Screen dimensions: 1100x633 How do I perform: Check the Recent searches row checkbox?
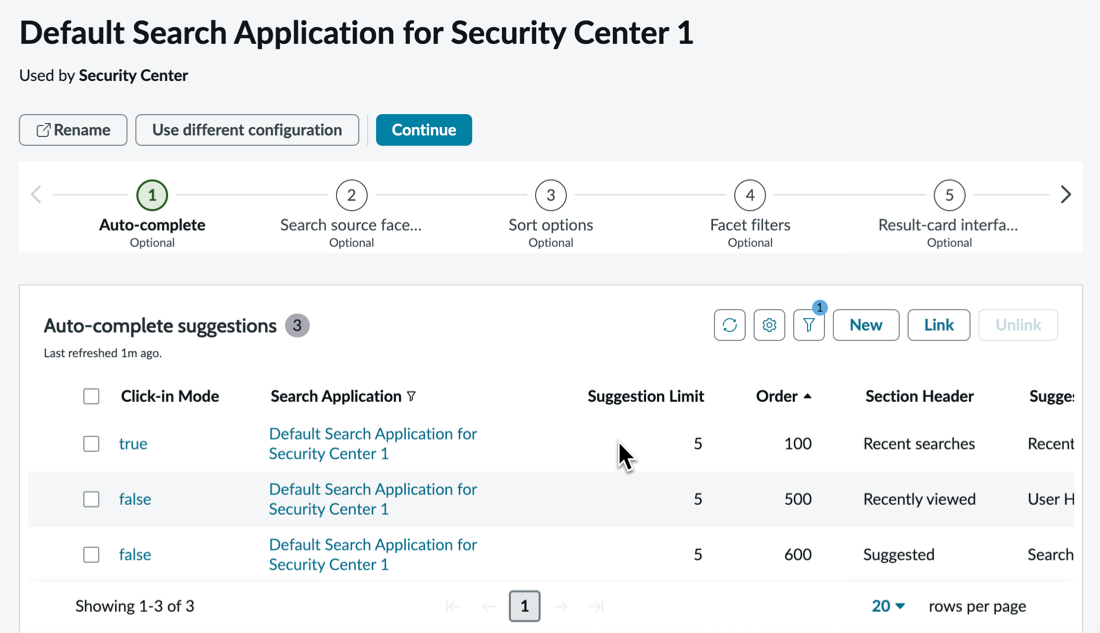91,444
